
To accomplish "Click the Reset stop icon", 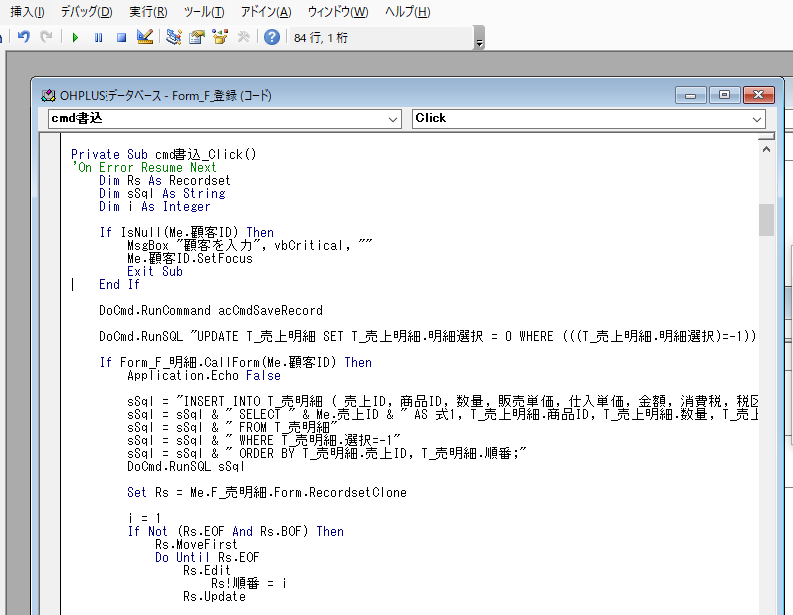I will pyautogui.click(x=121, y=37).
